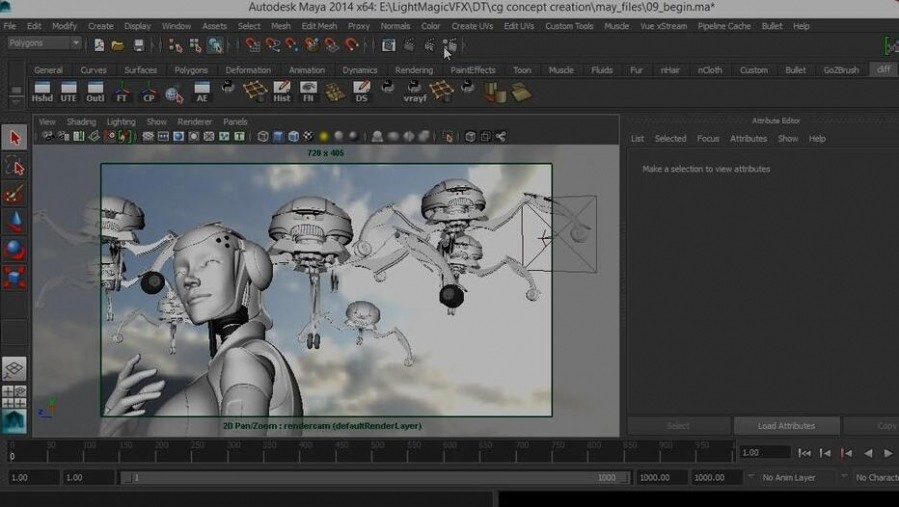Open the viewport Renderer menu
This screenshot has height=507, width=899.
[194, 122]
